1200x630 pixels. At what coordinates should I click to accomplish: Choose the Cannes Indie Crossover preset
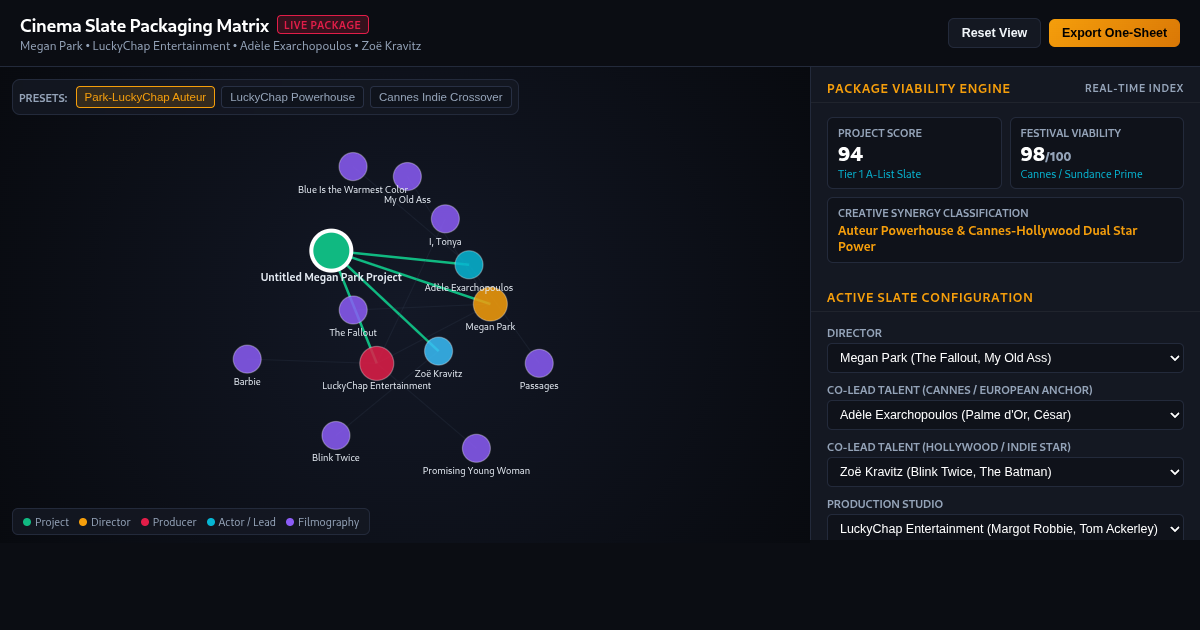pos(441,97)
